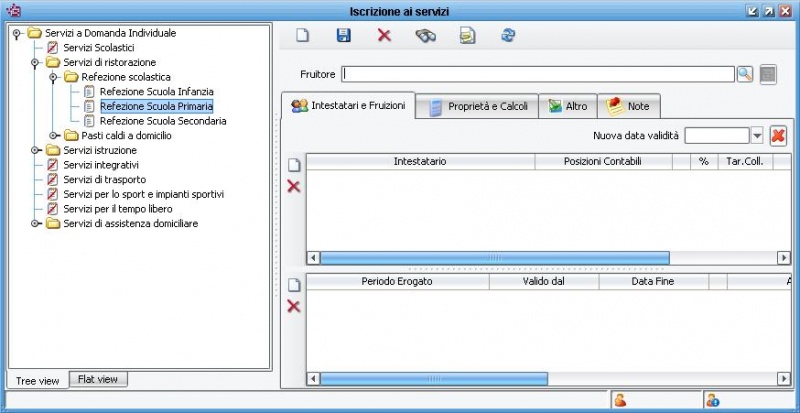The height and width of the screenshot is (413, 800).
Task: Expand Servizi di assistenza domiciliare folder
Action: (x=35, y=224)
